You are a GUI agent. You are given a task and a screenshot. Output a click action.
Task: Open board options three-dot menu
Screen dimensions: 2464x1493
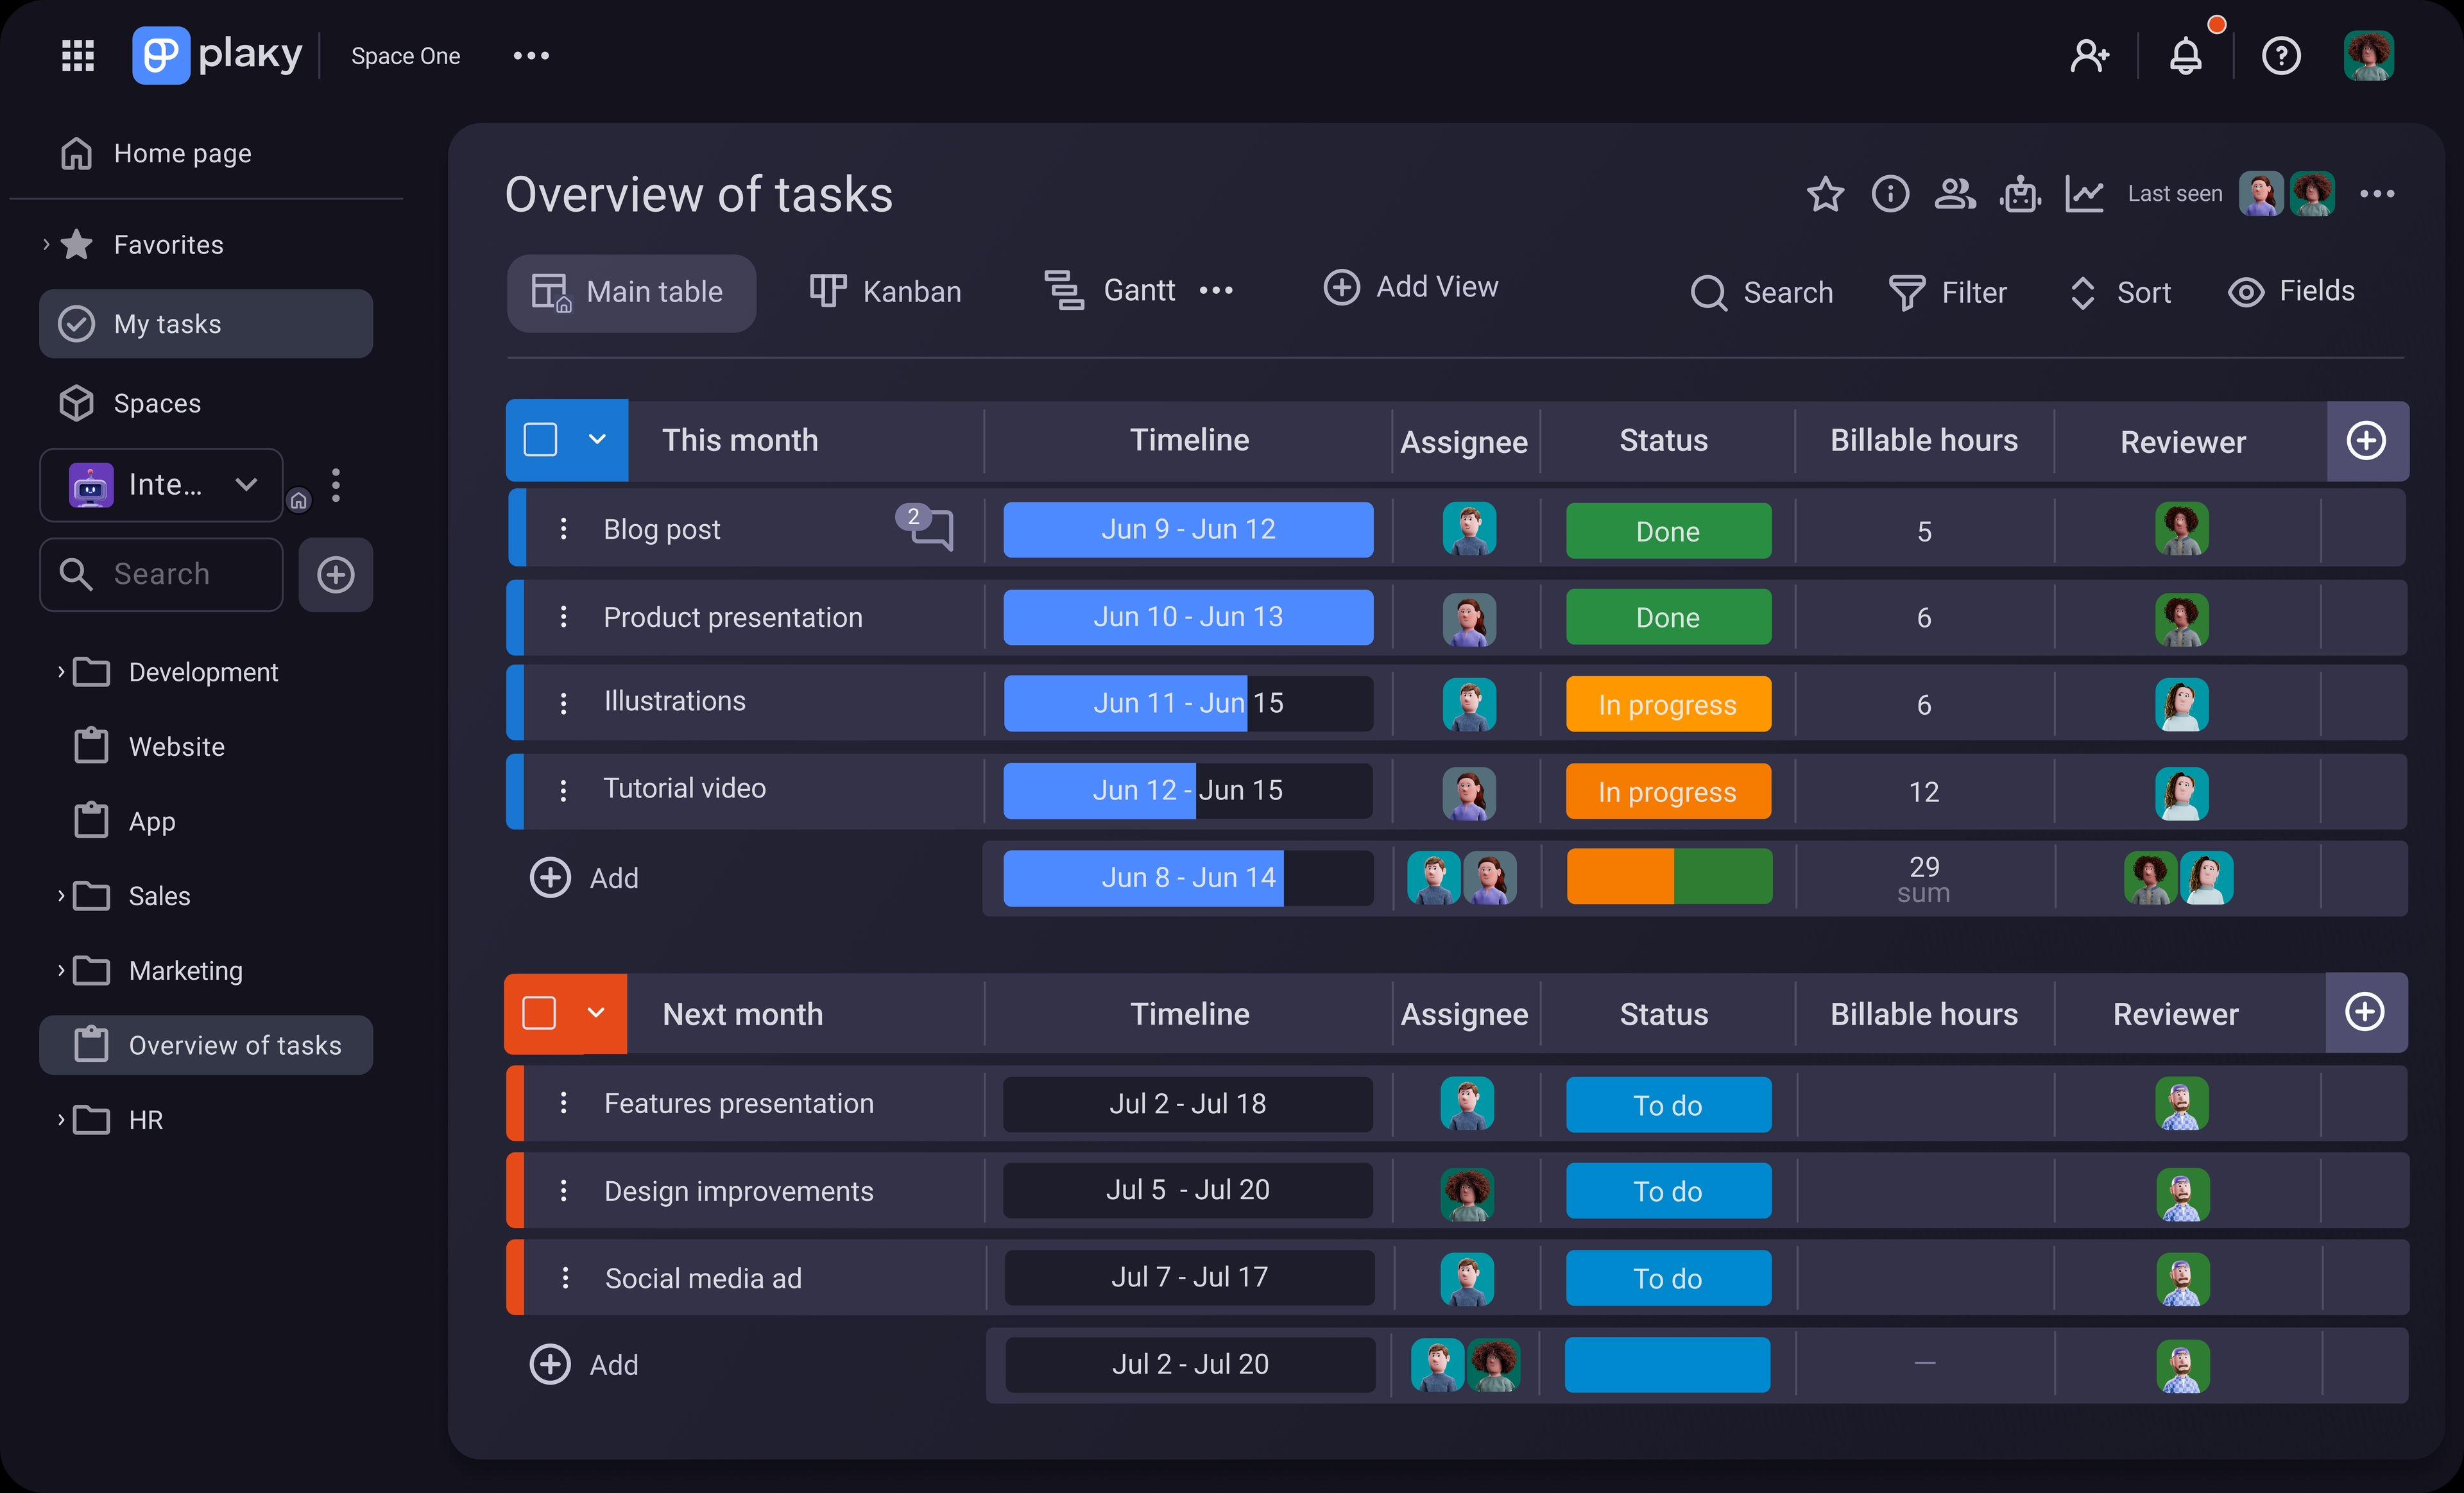[x=2377, y=193]
